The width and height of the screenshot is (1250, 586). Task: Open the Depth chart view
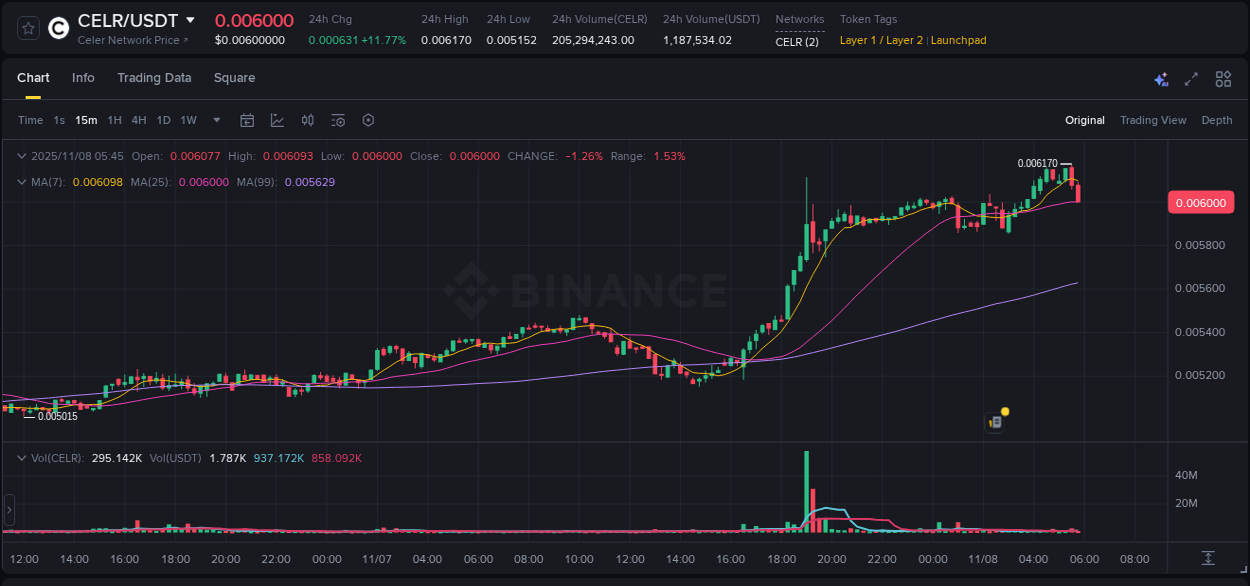point(1217,120)
